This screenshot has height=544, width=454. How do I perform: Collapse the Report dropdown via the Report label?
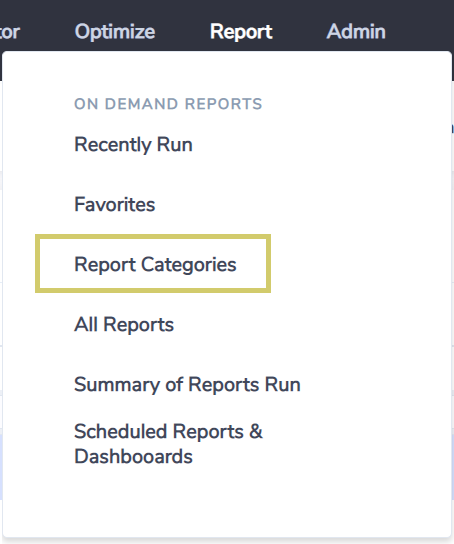(241, 32)
